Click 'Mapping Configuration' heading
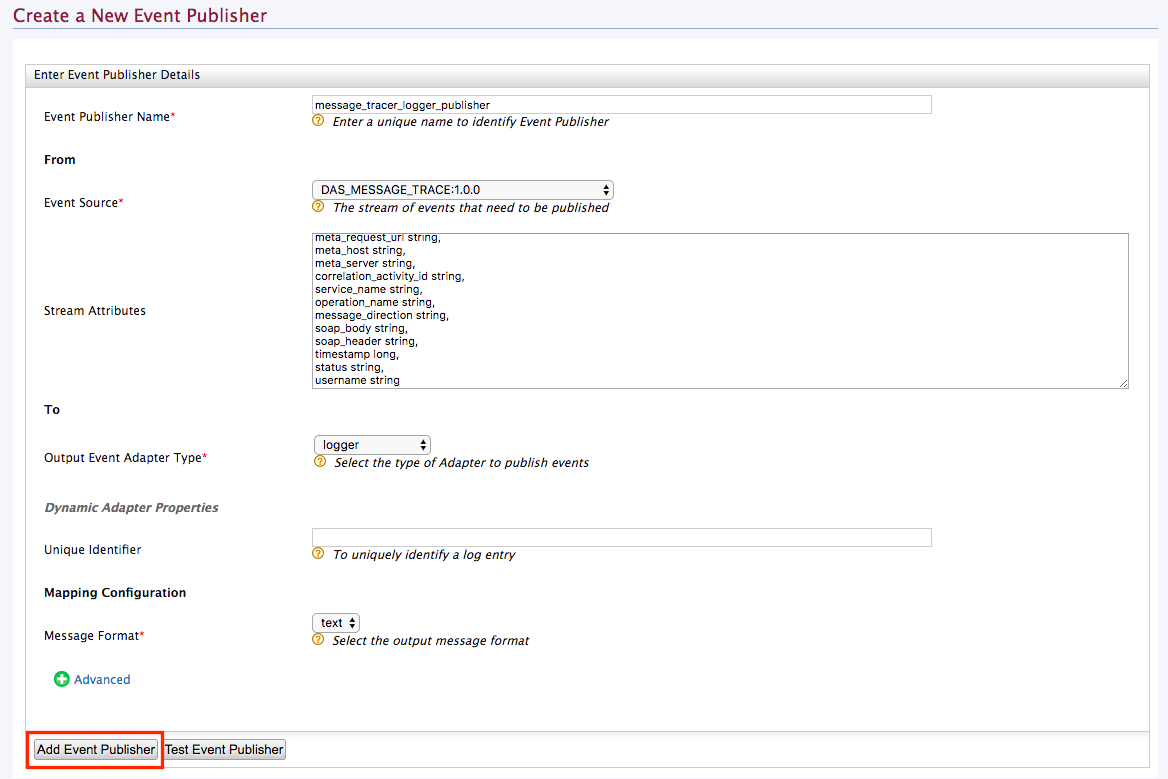 (115, 593)
